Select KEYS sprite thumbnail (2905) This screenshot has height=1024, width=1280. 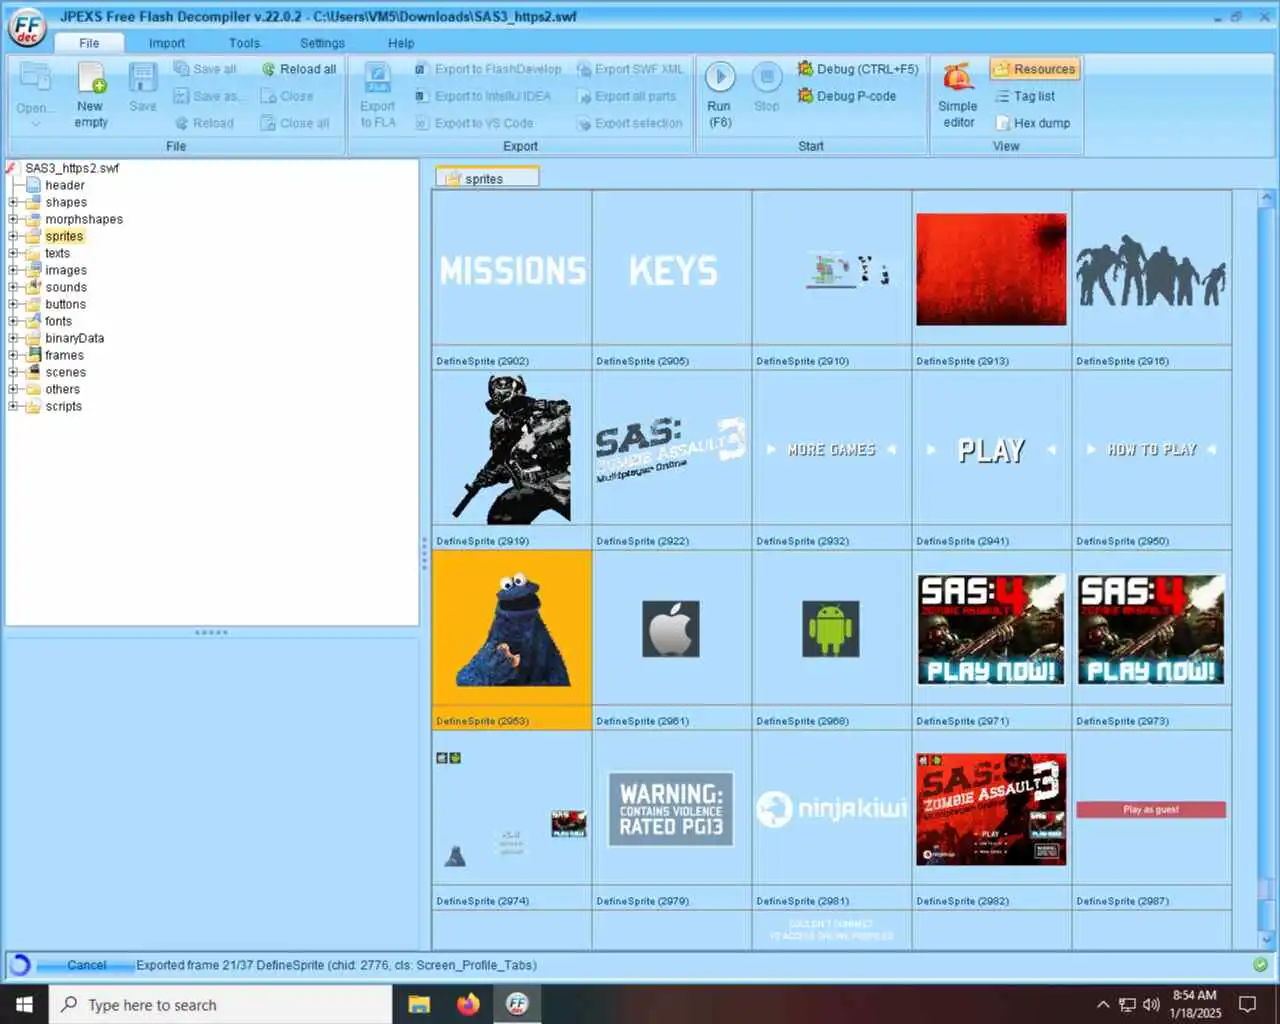[x=672, y=270]
